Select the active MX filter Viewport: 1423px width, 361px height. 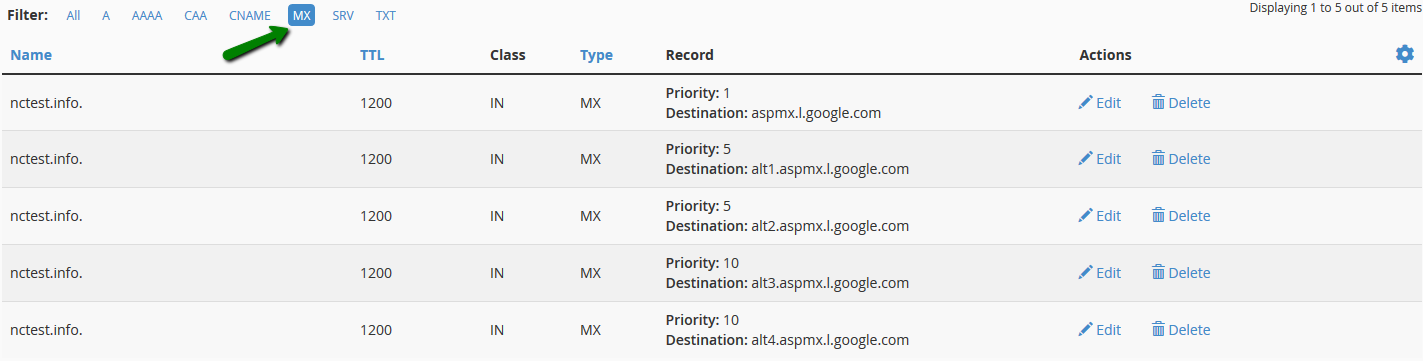[x=302, y=16]
